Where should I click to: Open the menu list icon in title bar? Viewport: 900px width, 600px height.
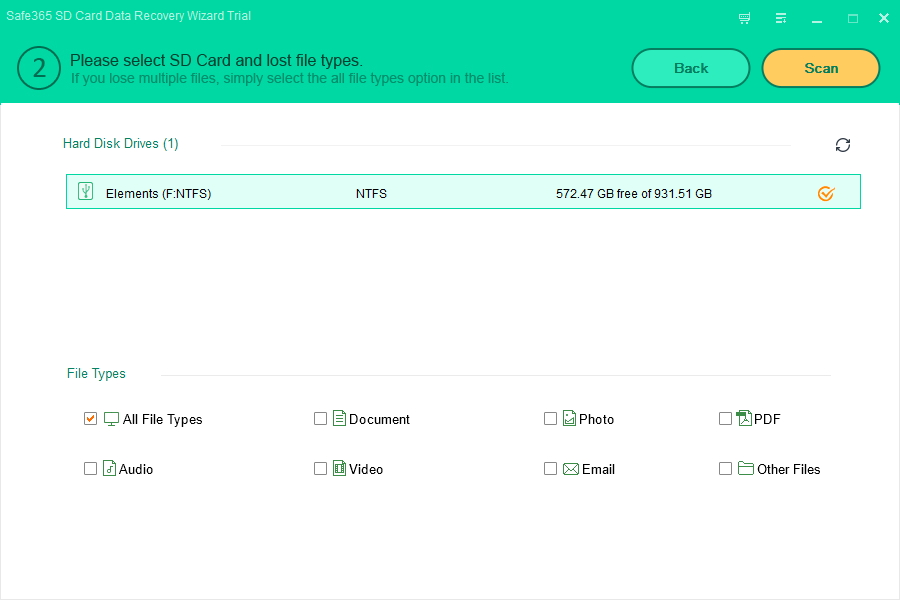point(781,18)
